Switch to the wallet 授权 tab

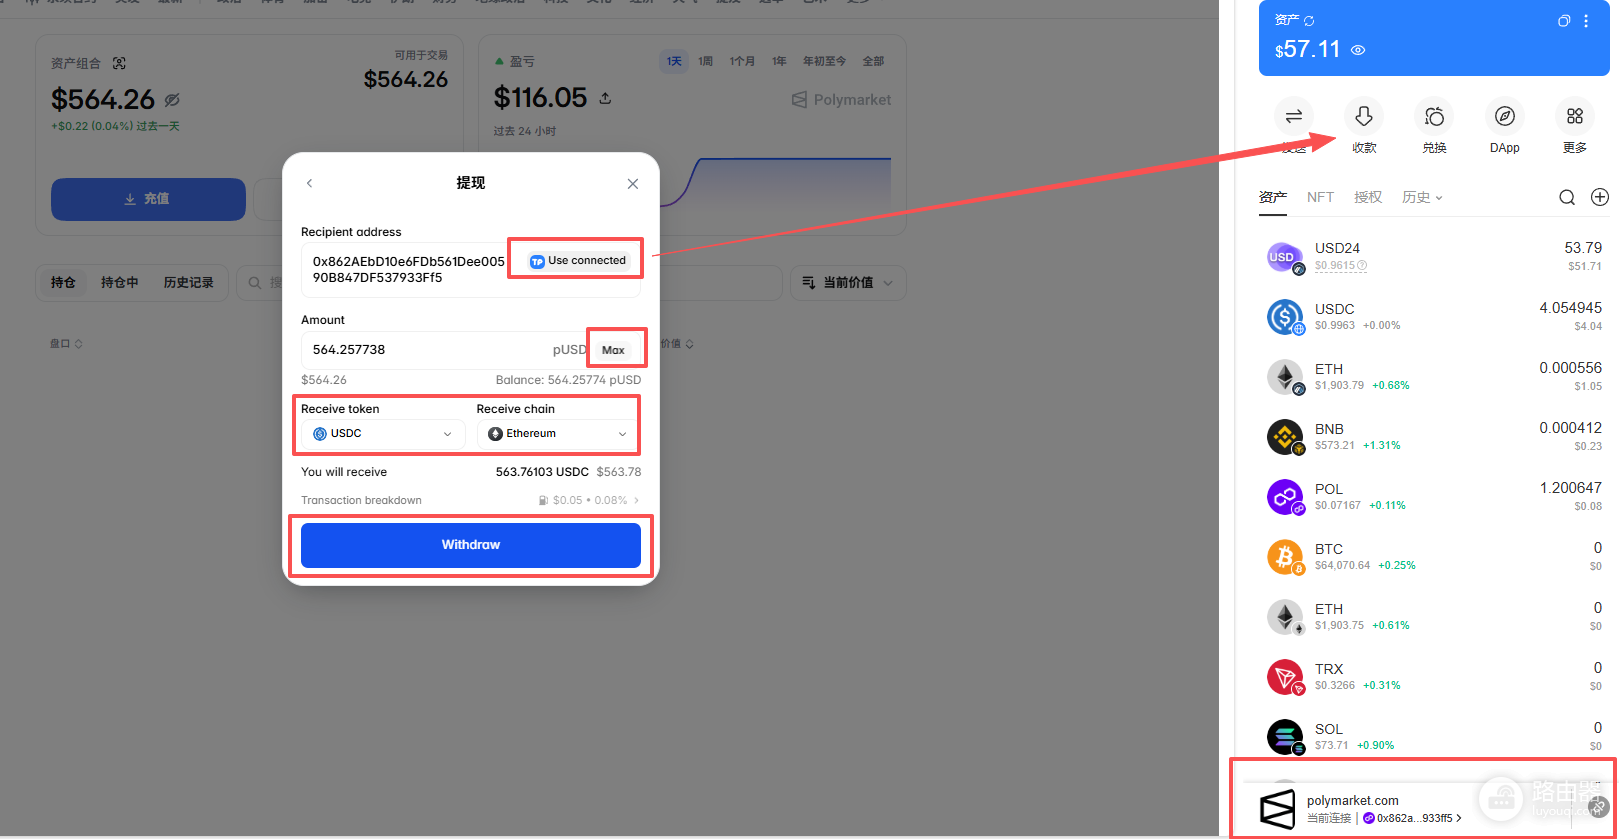[1368, 197]
